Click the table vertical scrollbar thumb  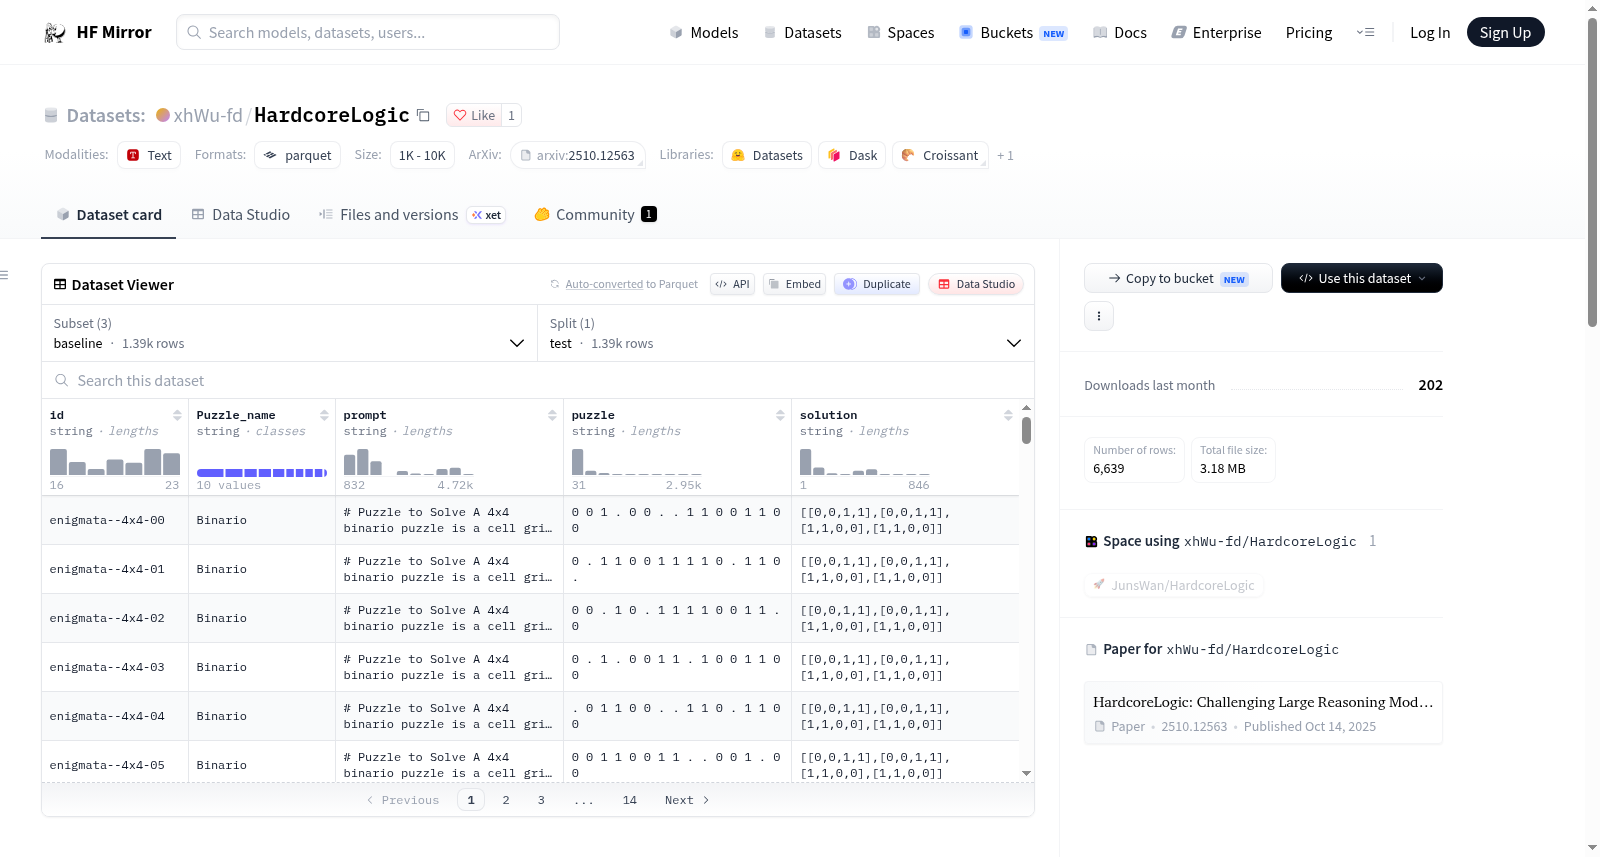1026,430
